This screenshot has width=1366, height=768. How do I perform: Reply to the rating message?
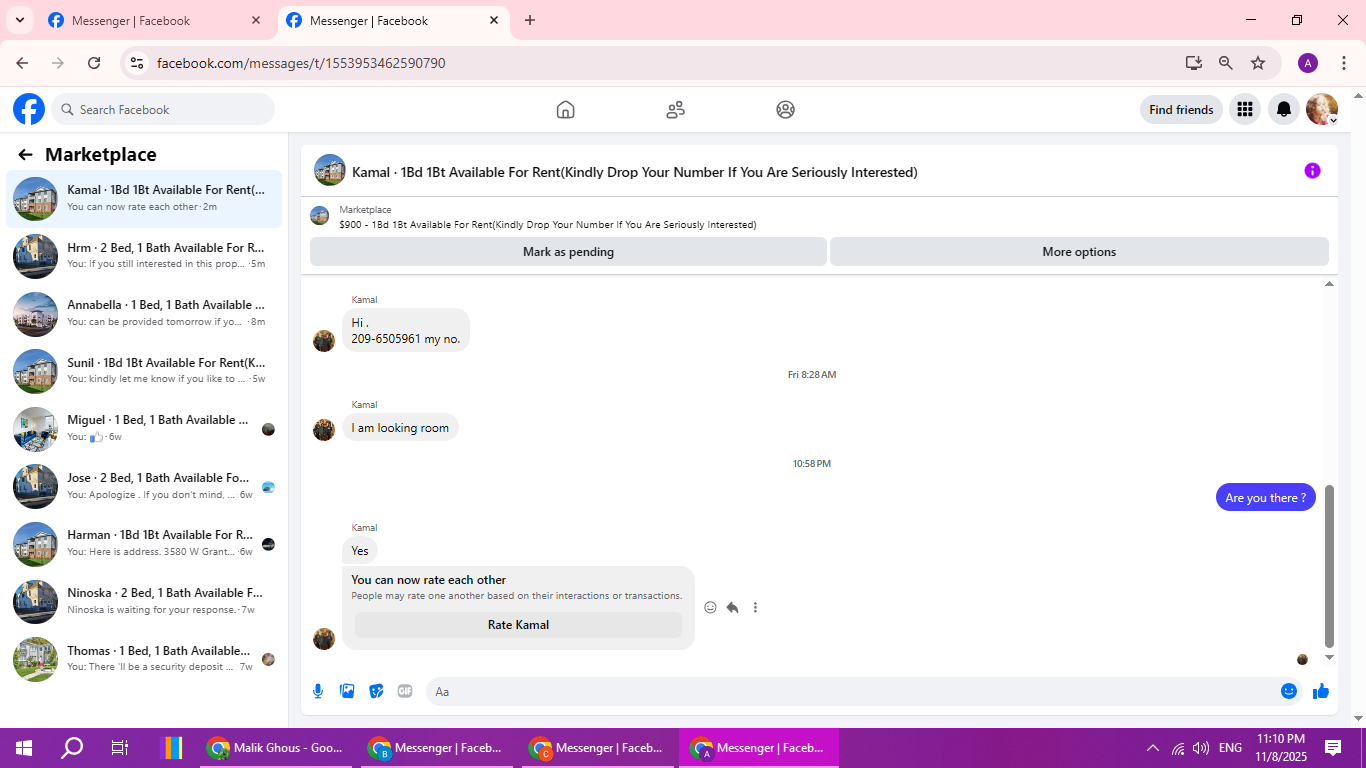point(732,607)
